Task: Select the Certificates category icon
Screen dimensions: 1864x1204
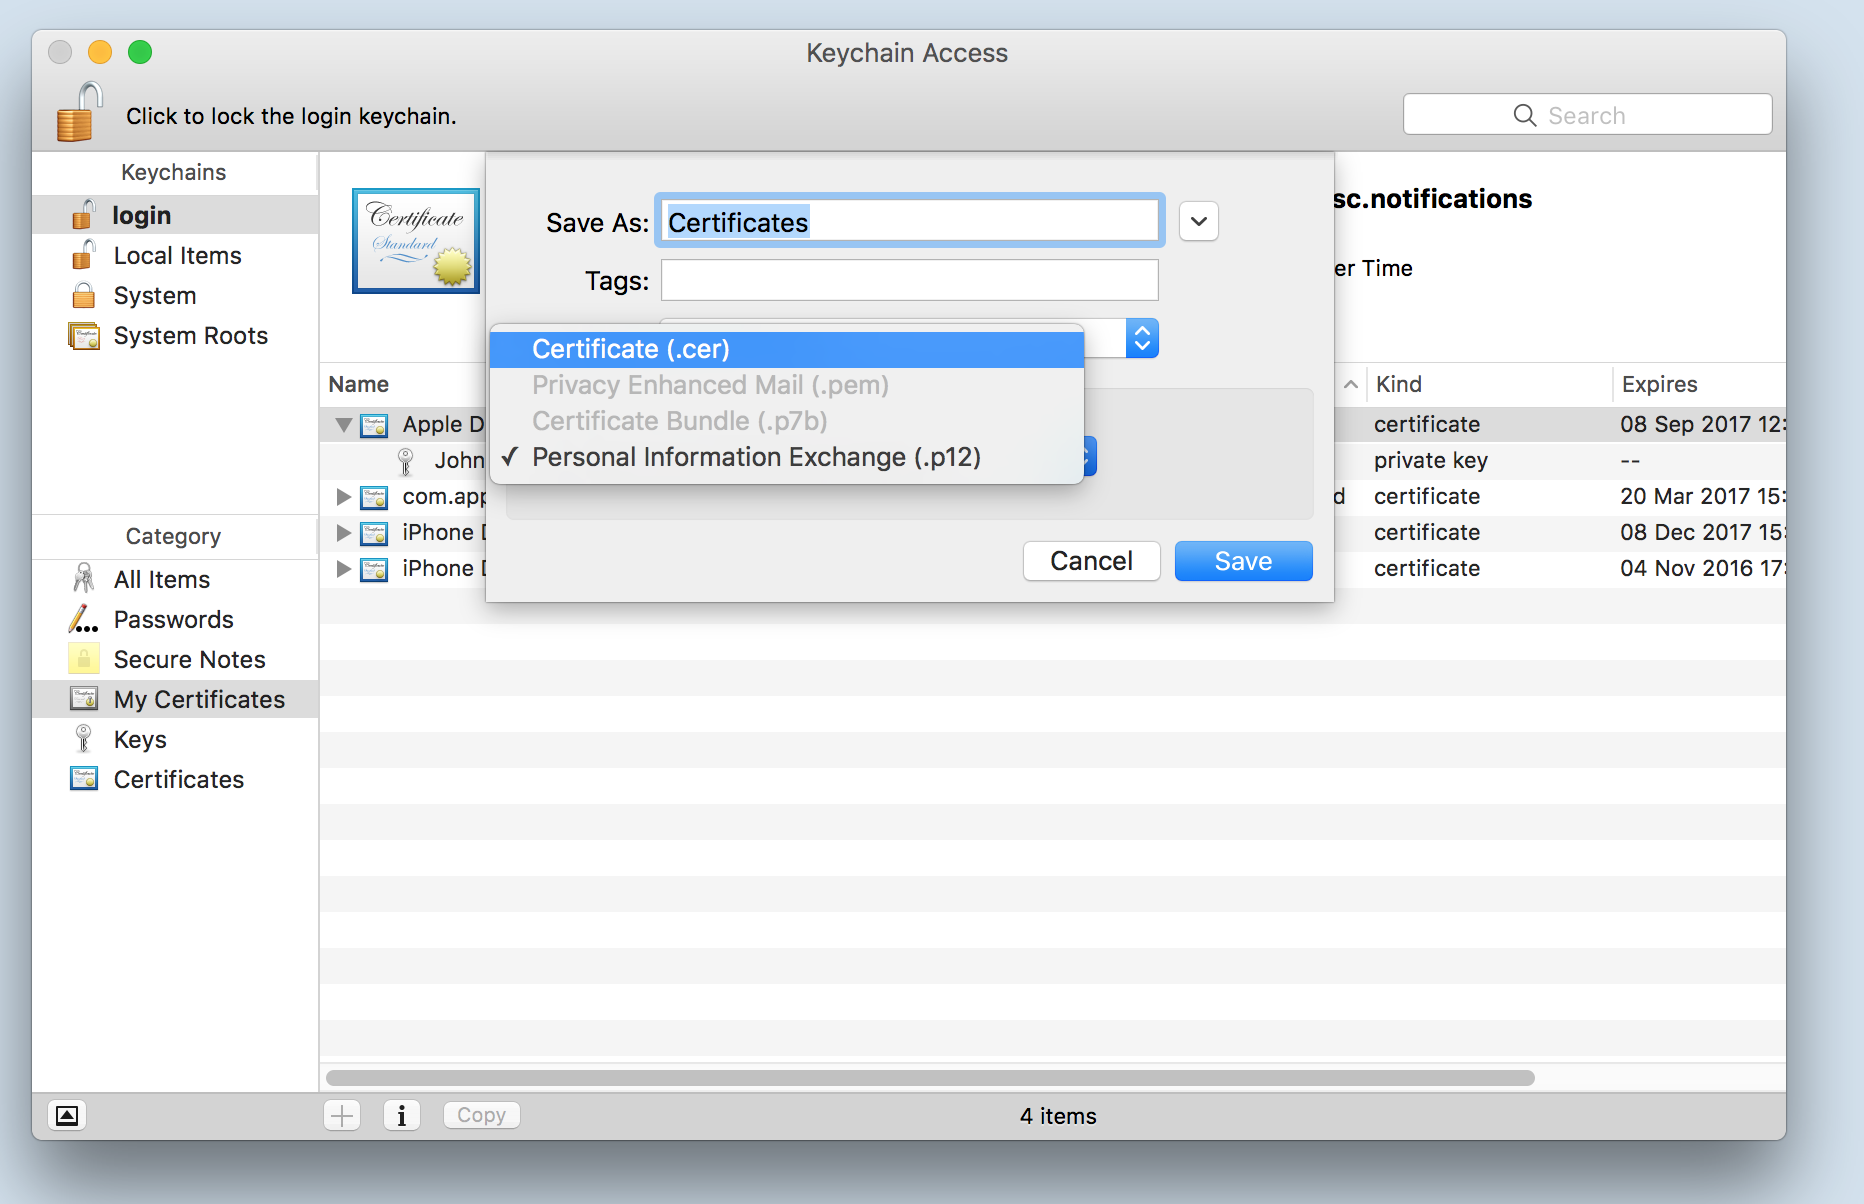Action: point(84,779)
